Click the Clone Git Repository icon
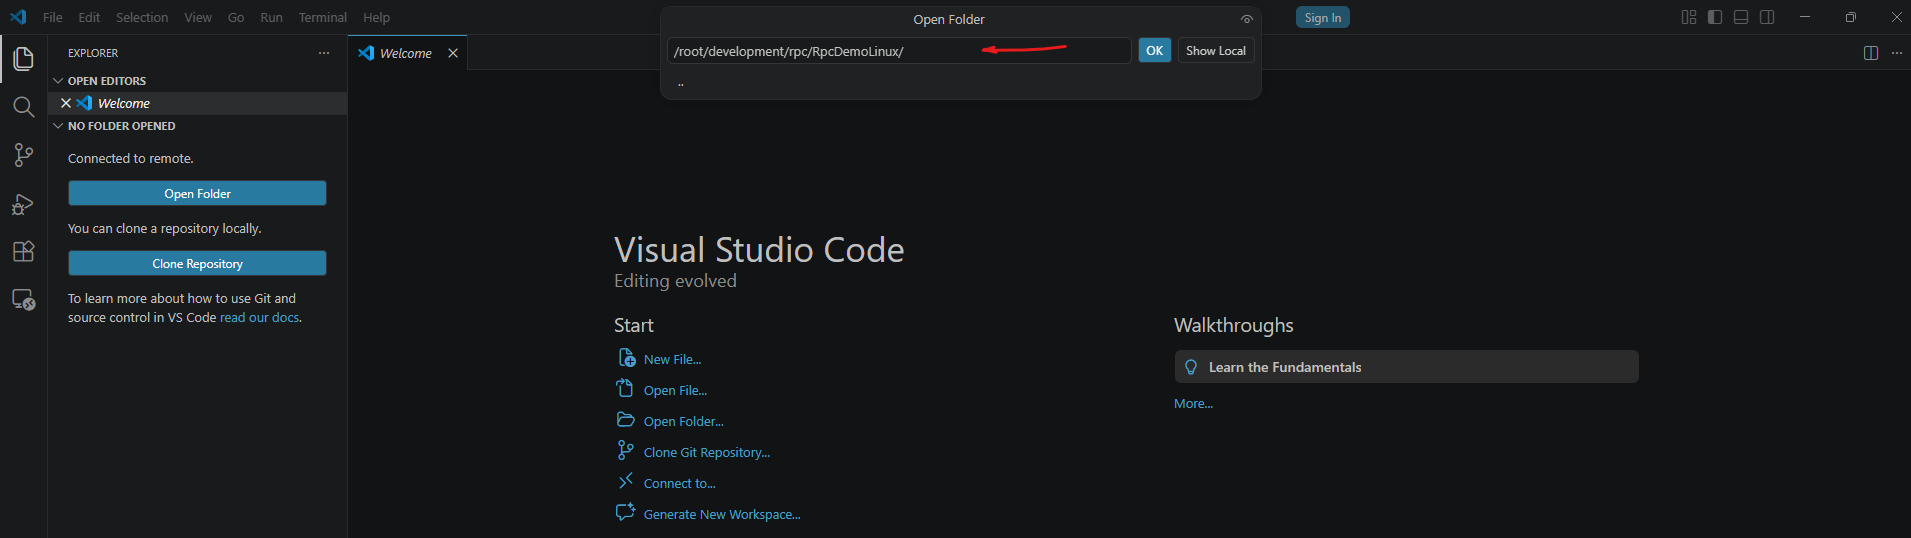This screenshot has width=1911, height=538. tap(626, 451)
